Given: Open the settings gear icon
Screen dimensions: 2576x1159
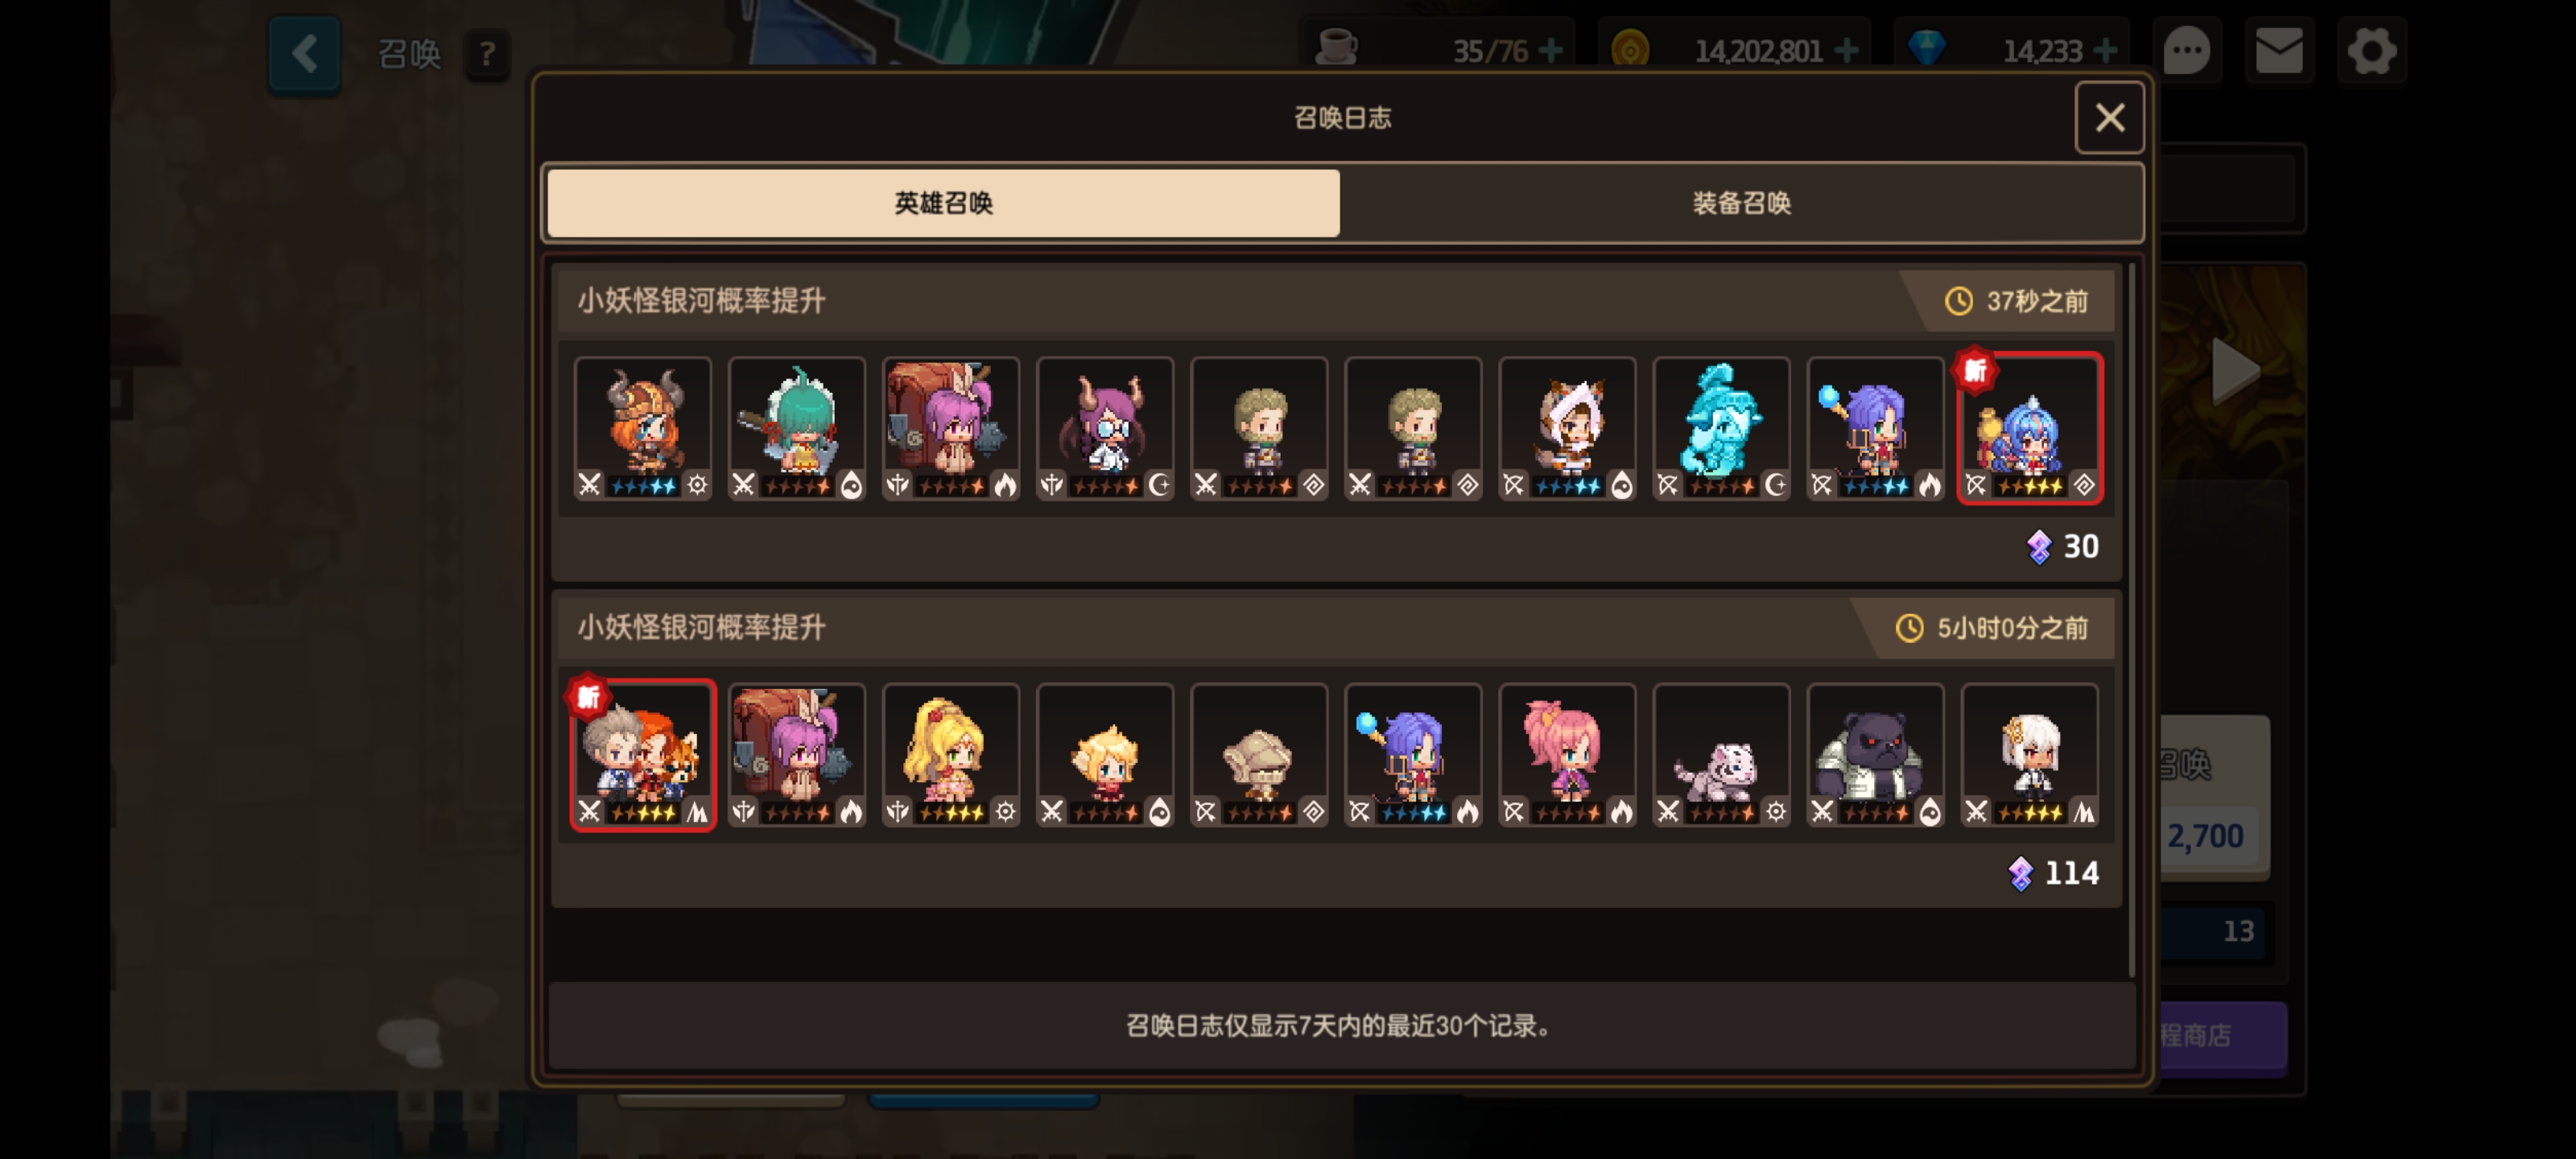Looking at the screenshot, I should coord(2371,50).
